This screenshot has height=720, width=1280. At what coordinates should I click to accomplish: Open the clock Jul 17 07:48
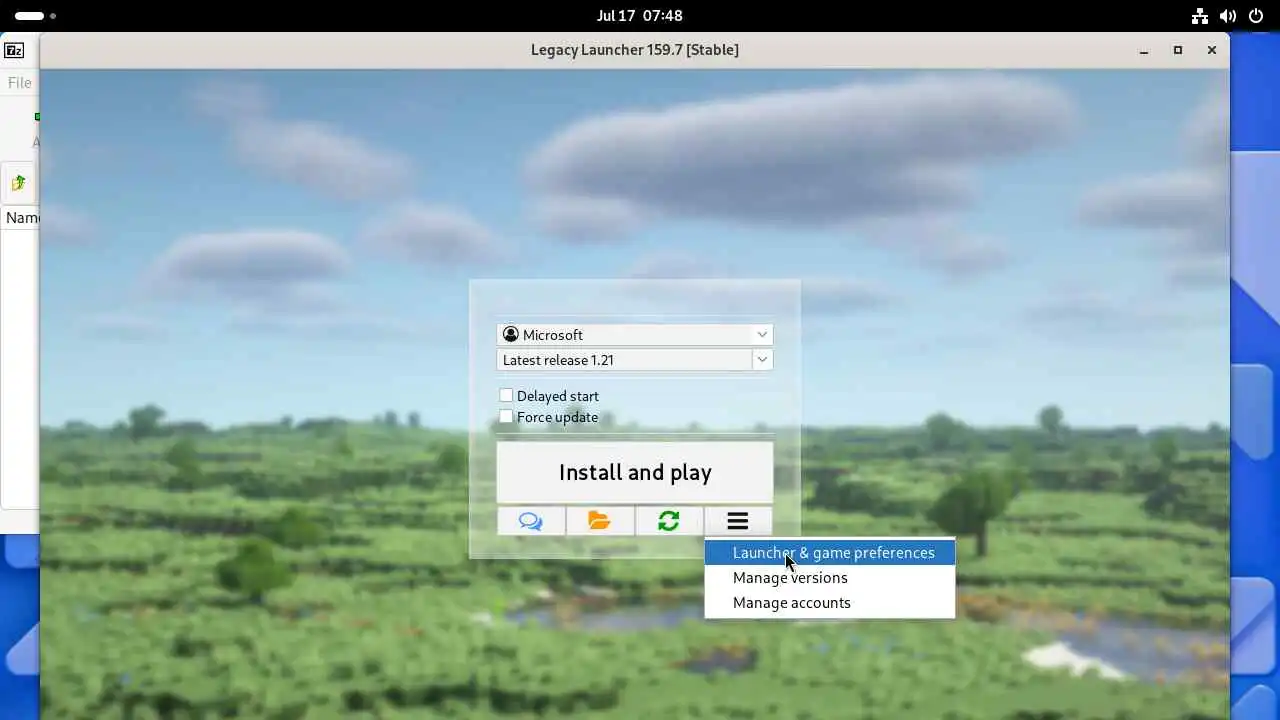click(640, 16)
